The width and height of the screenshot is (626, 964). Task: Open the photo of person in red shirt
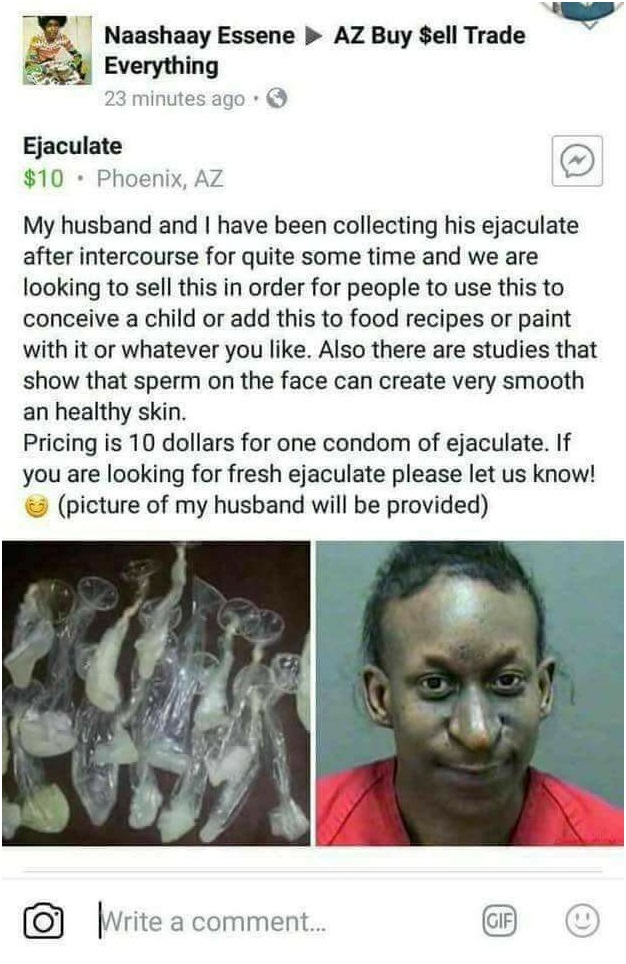pyautogui.click(x=470, y=693)
